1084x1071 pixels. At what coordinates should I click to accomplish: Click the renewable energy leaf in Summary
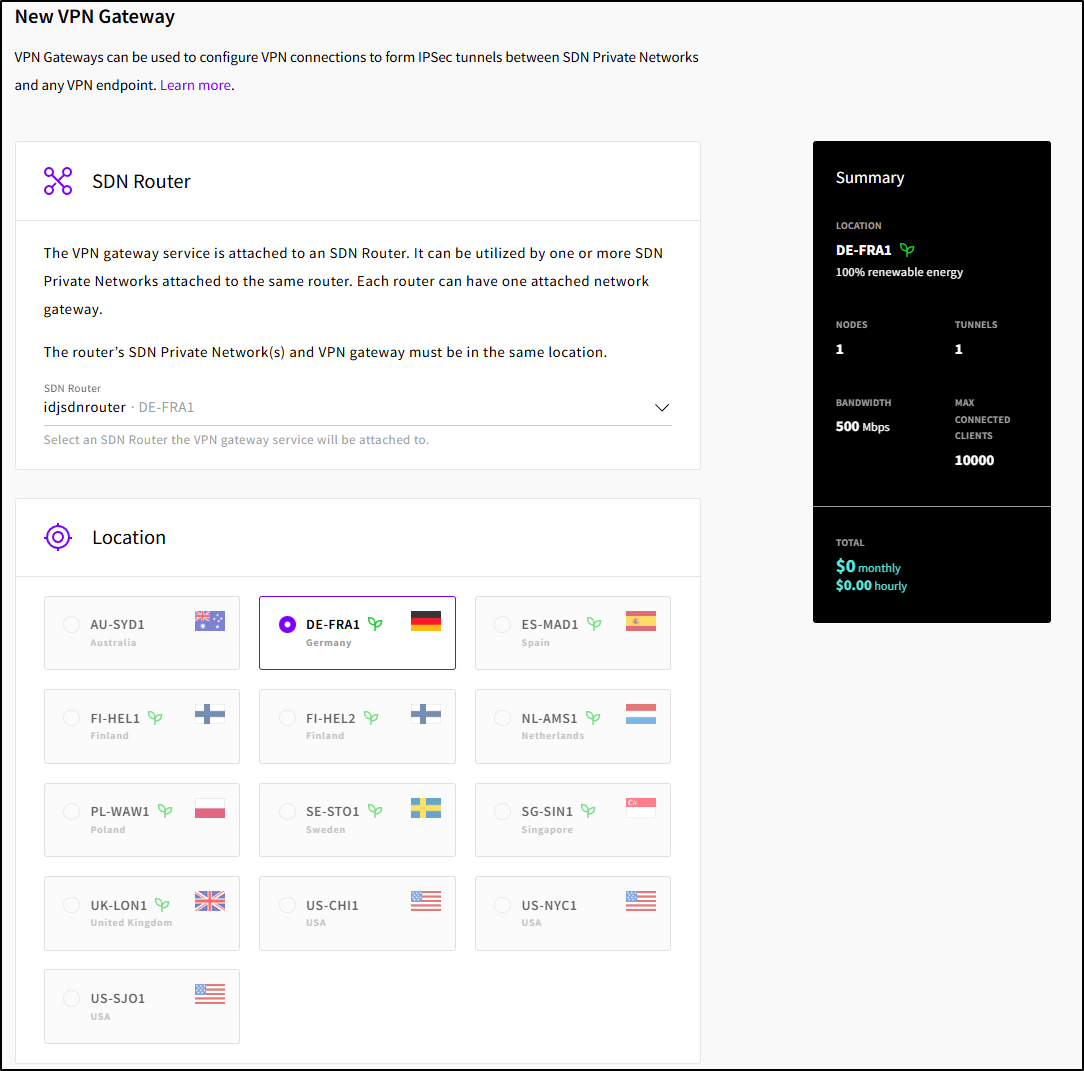click(907, 250)
